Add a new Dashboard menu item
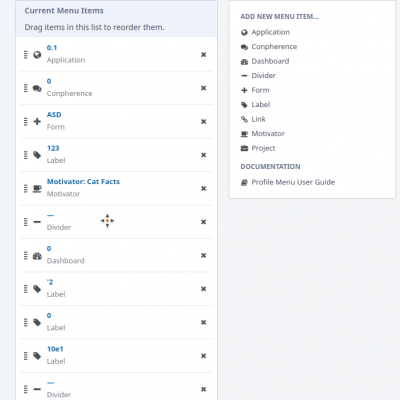The width and height of the screenshot is (400, 400). (270, 61)
